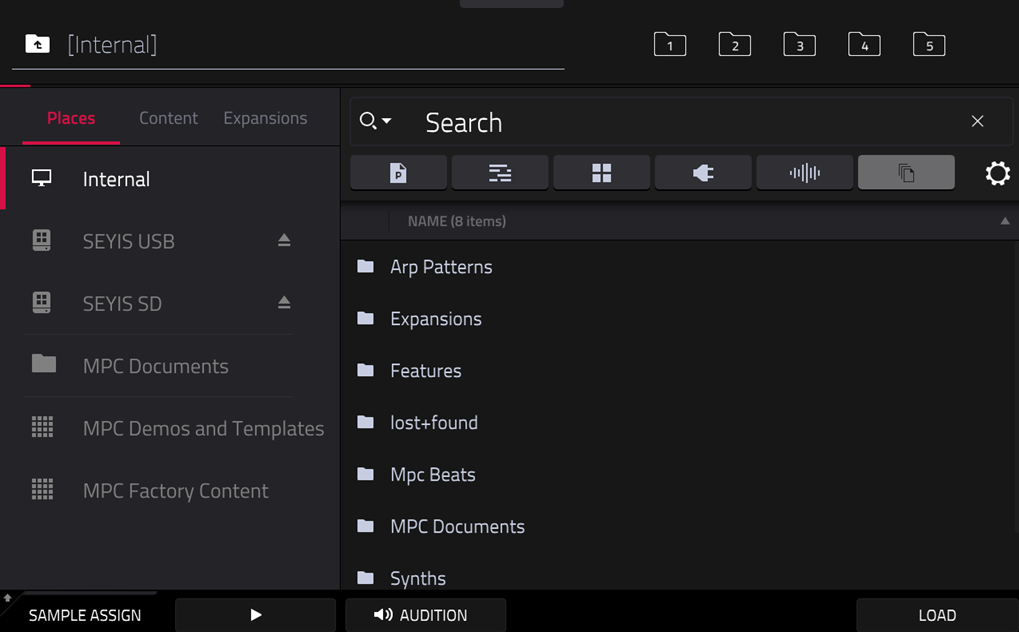Click the Internal monitor icon
The image size is (1019, 632).
tap(42, 178)
